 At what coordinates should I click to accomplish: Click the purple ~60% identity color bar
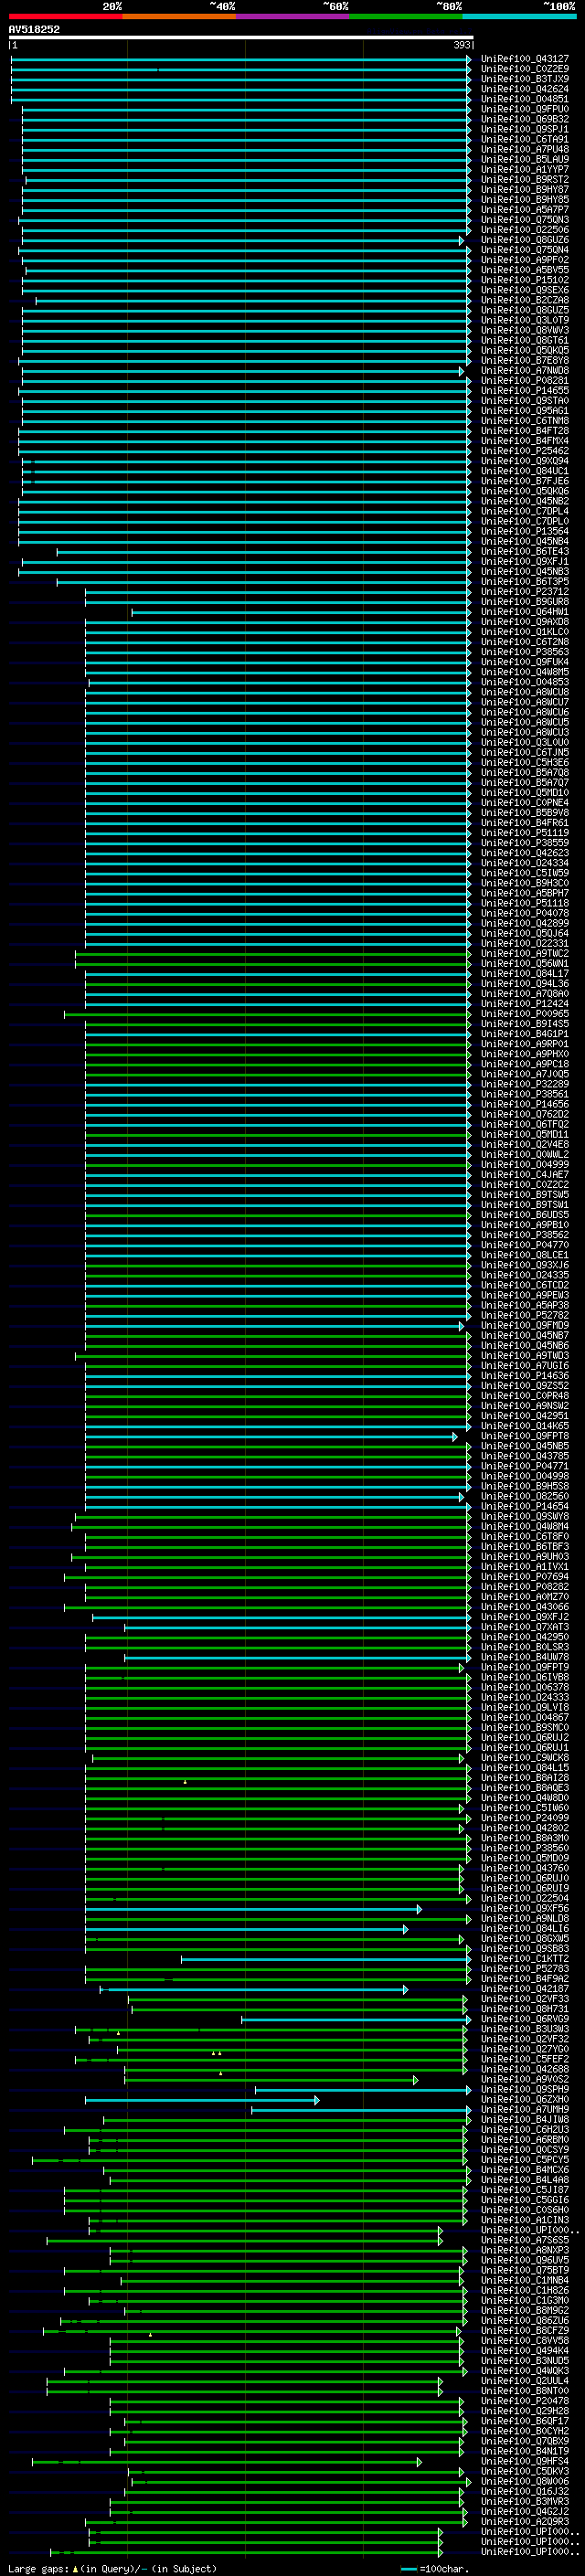pyautogui.click(x=292, y=16)
